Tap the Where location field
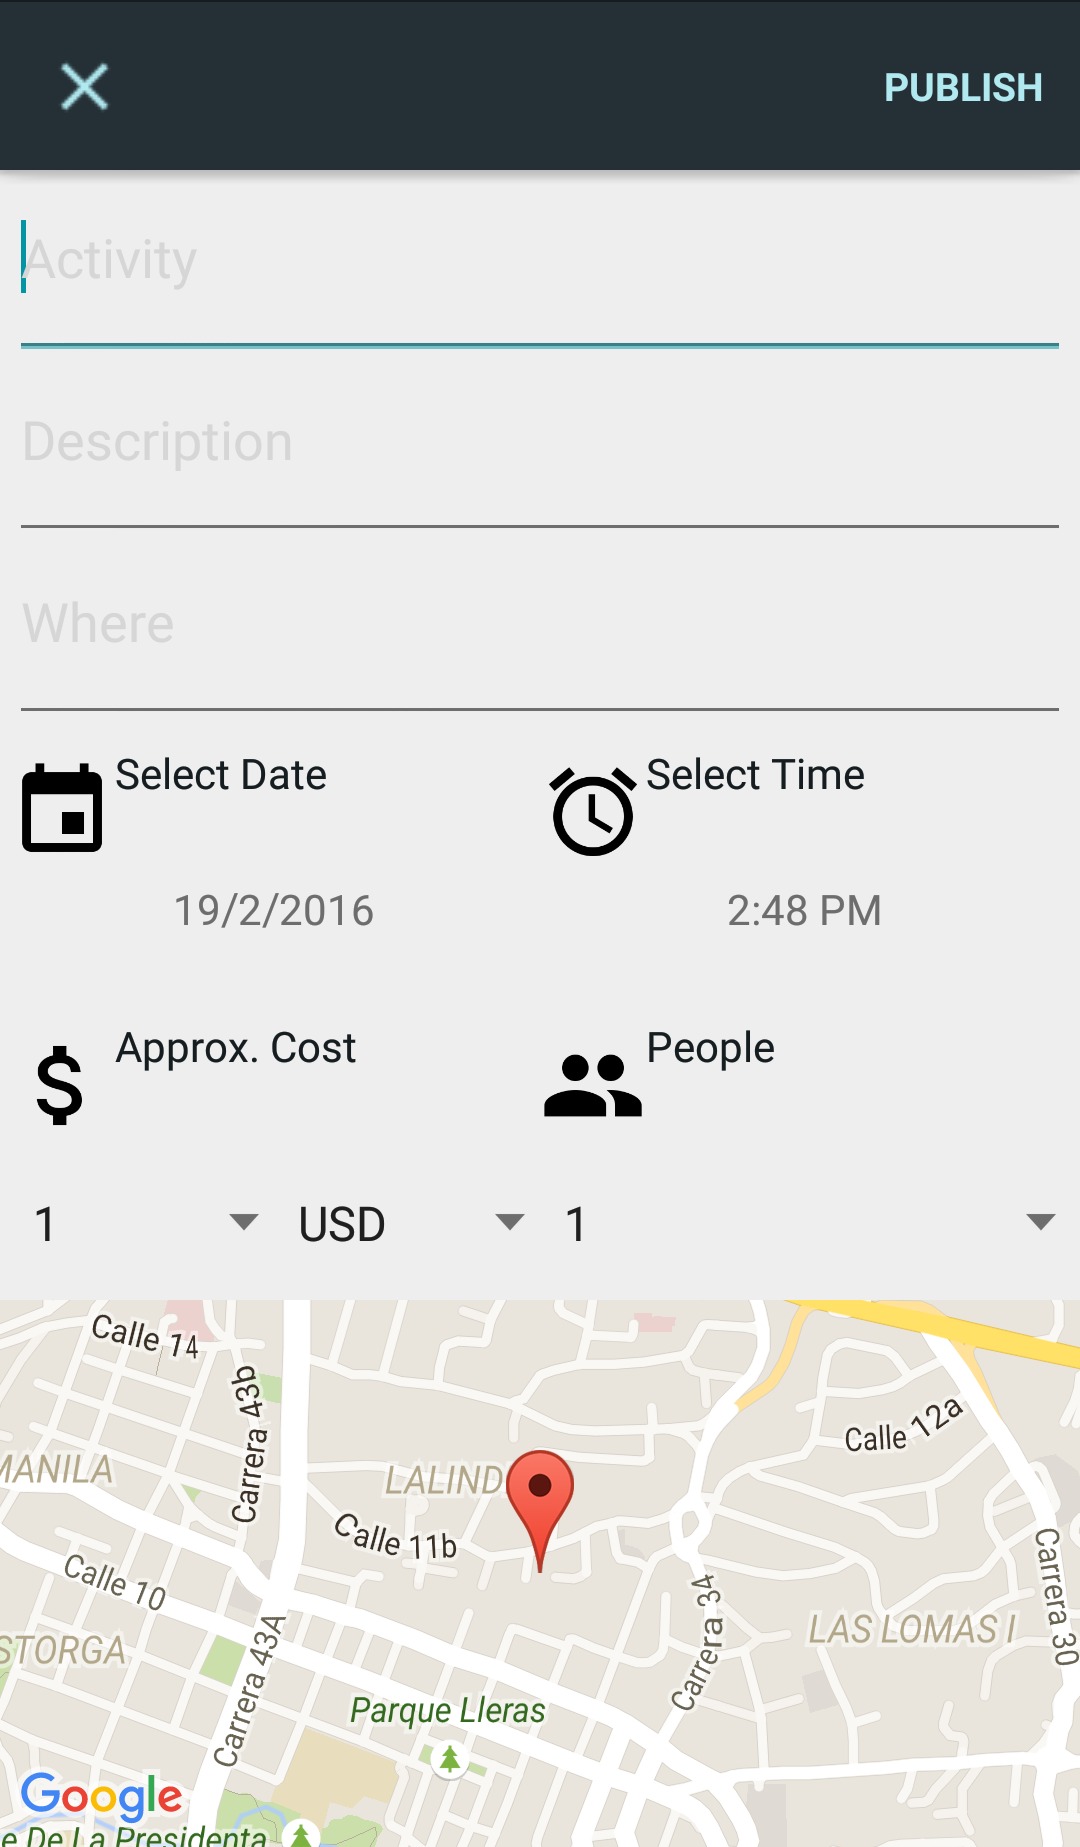The height and width of the screenshot is (1847, 1080). click(540, 625)
